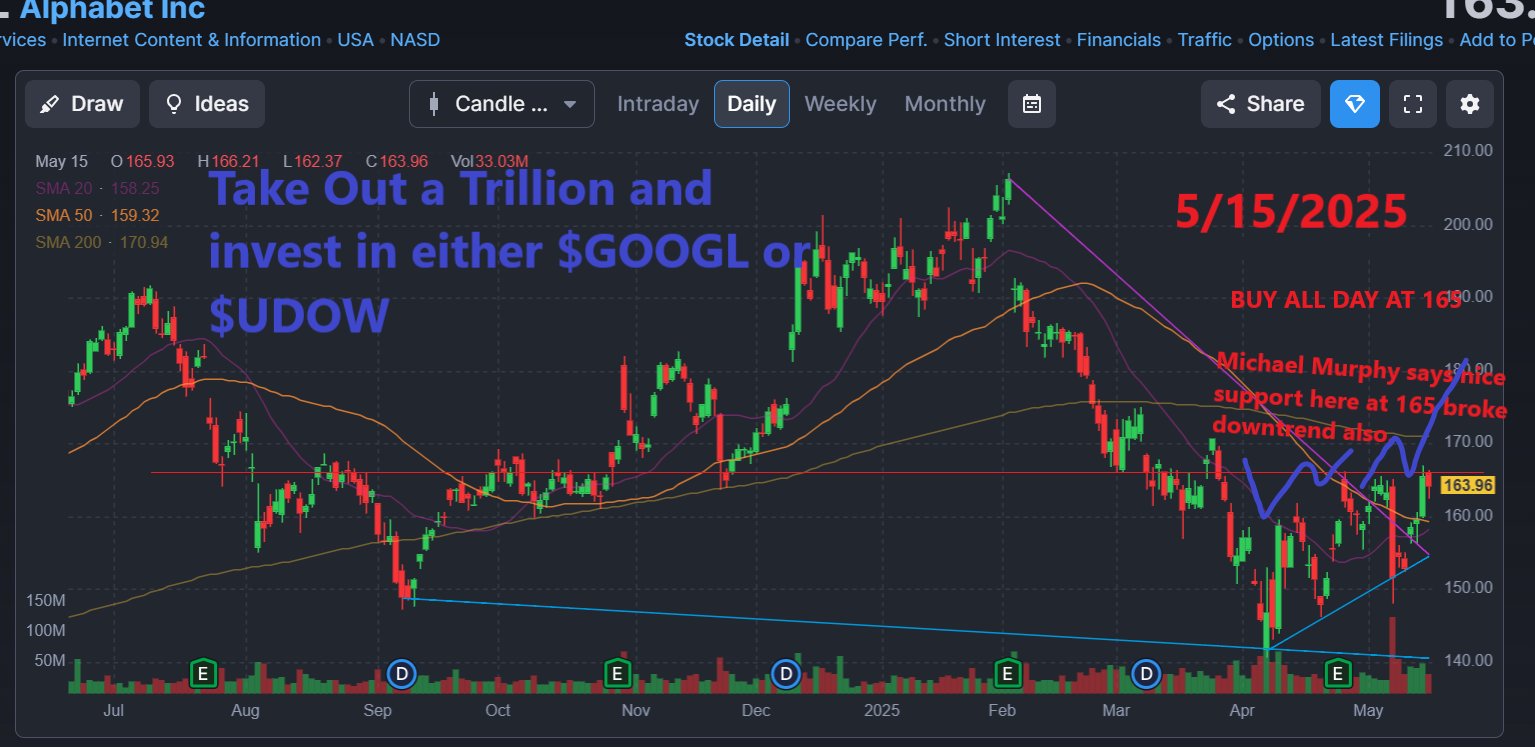Viewport: 1535px width, 747px height.
Task: Open the Financials link
Action: [1119, 40]
